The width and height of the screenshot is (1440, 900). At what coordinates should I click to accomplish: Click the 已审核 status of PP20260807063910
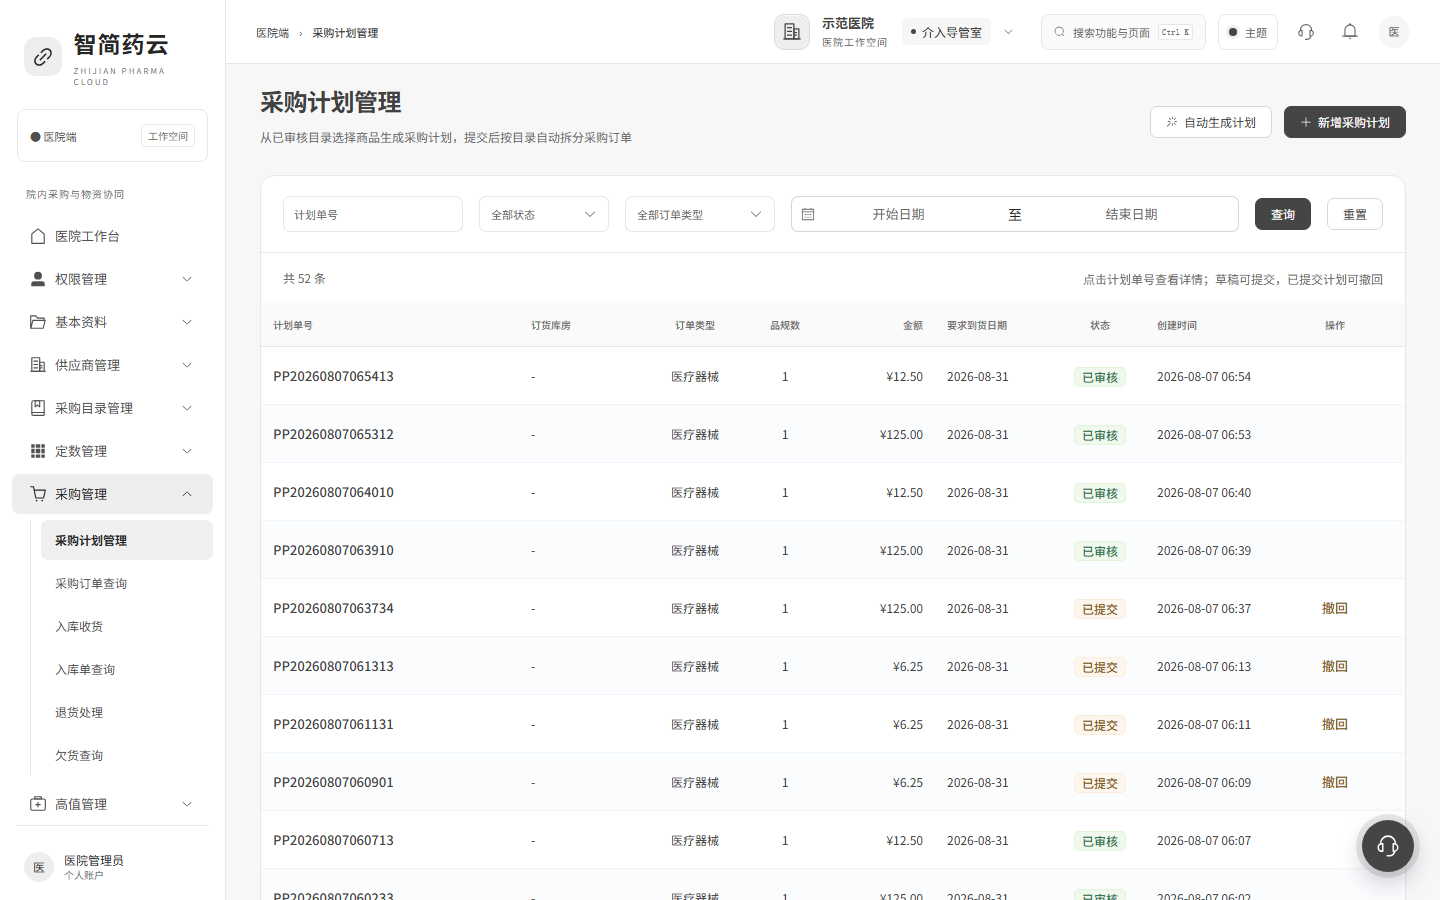(x=1100, y=551)
